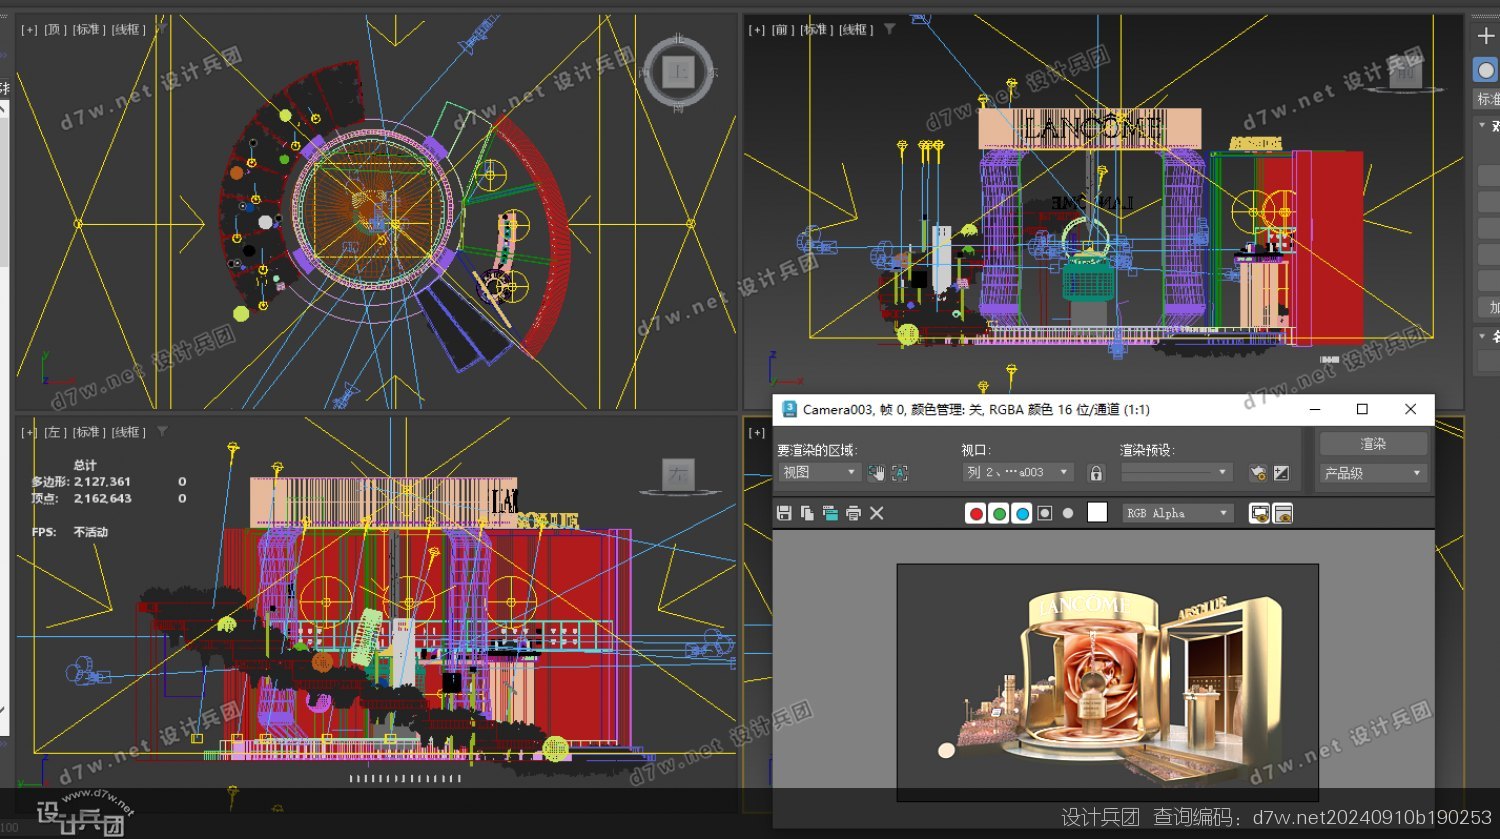
Task: Click the ViewCube 东 face in left viewport
Action: coord(679,475)
